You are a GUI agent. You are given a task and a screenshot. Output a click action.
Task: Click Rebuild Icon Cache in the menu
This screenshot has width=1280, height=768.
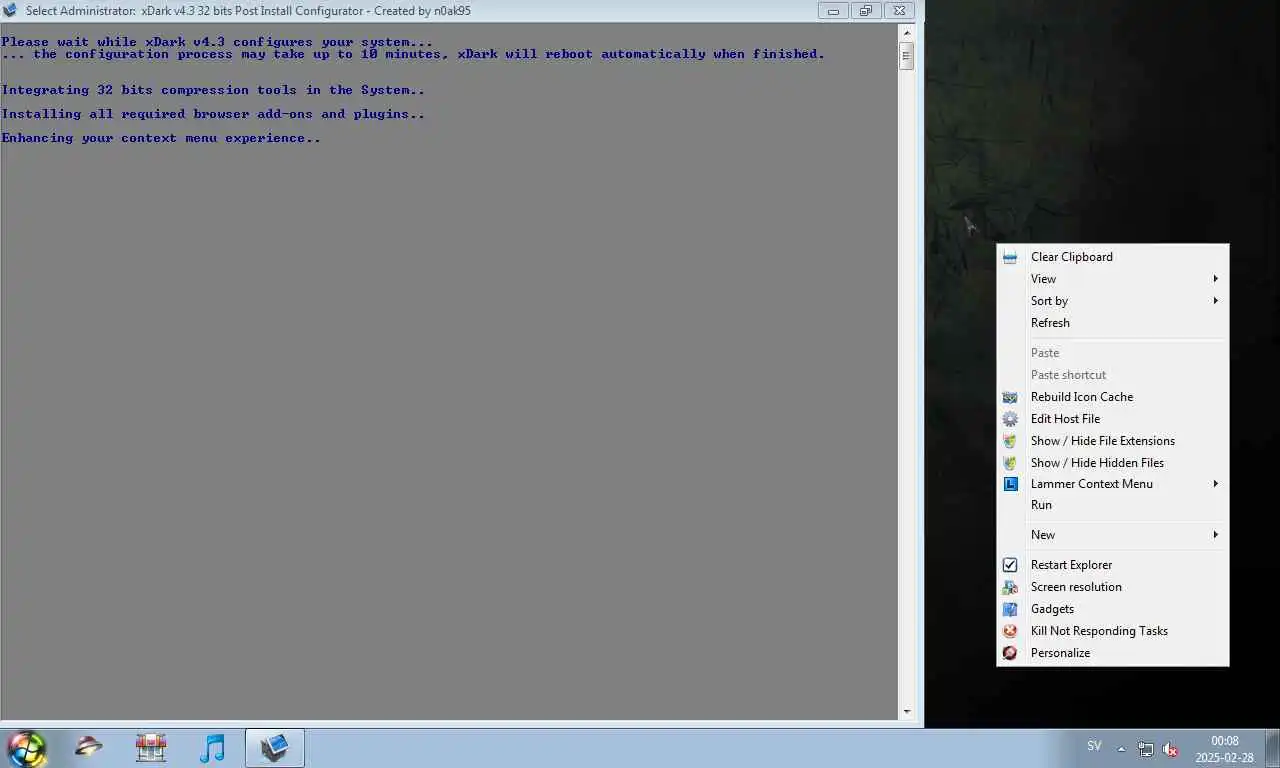click(x=1113, y=397)
